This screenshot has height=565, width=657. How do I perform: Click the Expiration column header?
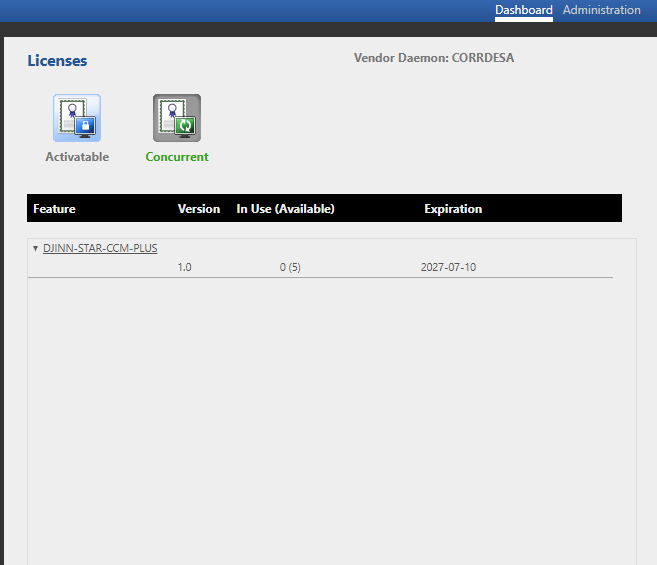pyautogui.click(x=453, y=209)
